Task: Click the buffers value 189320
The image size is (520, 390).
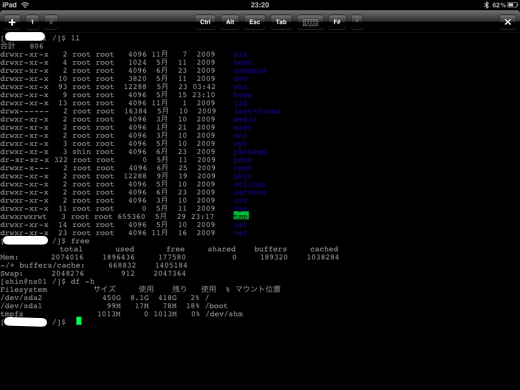Action: pos(274,257)
